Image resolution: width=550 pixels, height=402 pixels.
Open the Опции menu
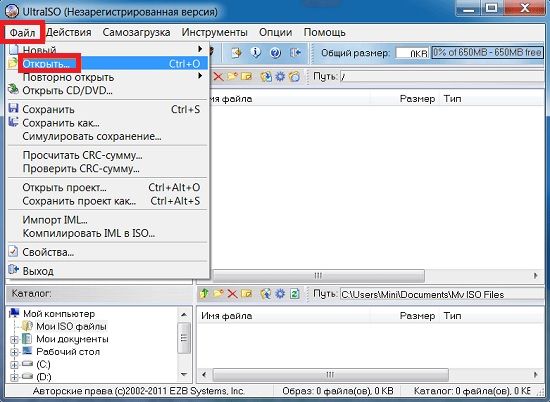[276, 32]
